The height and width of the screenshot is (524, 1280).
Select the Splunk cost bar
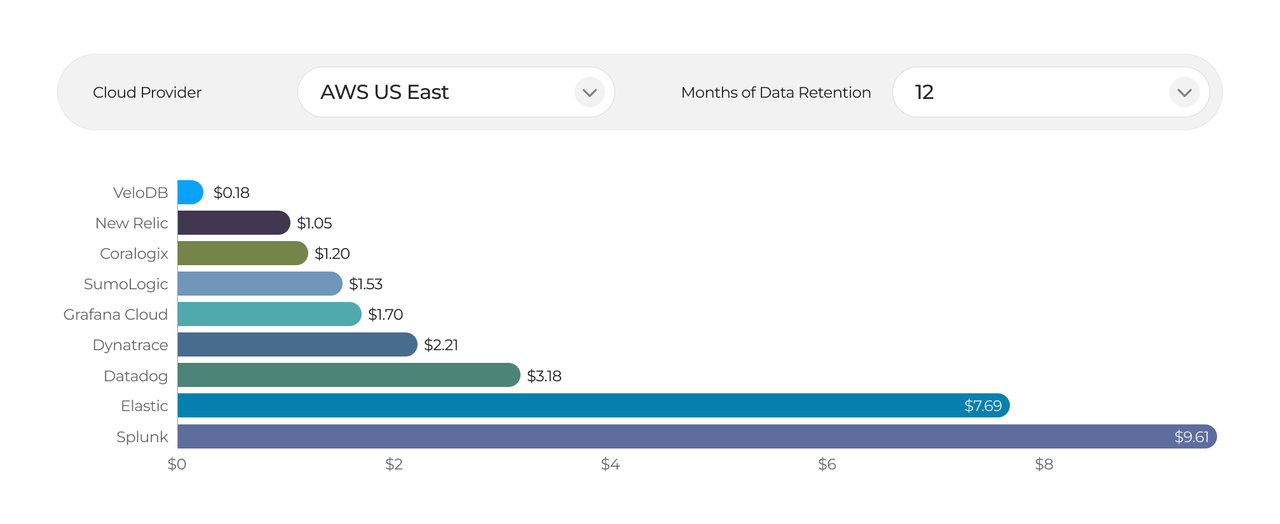[670, 437]
